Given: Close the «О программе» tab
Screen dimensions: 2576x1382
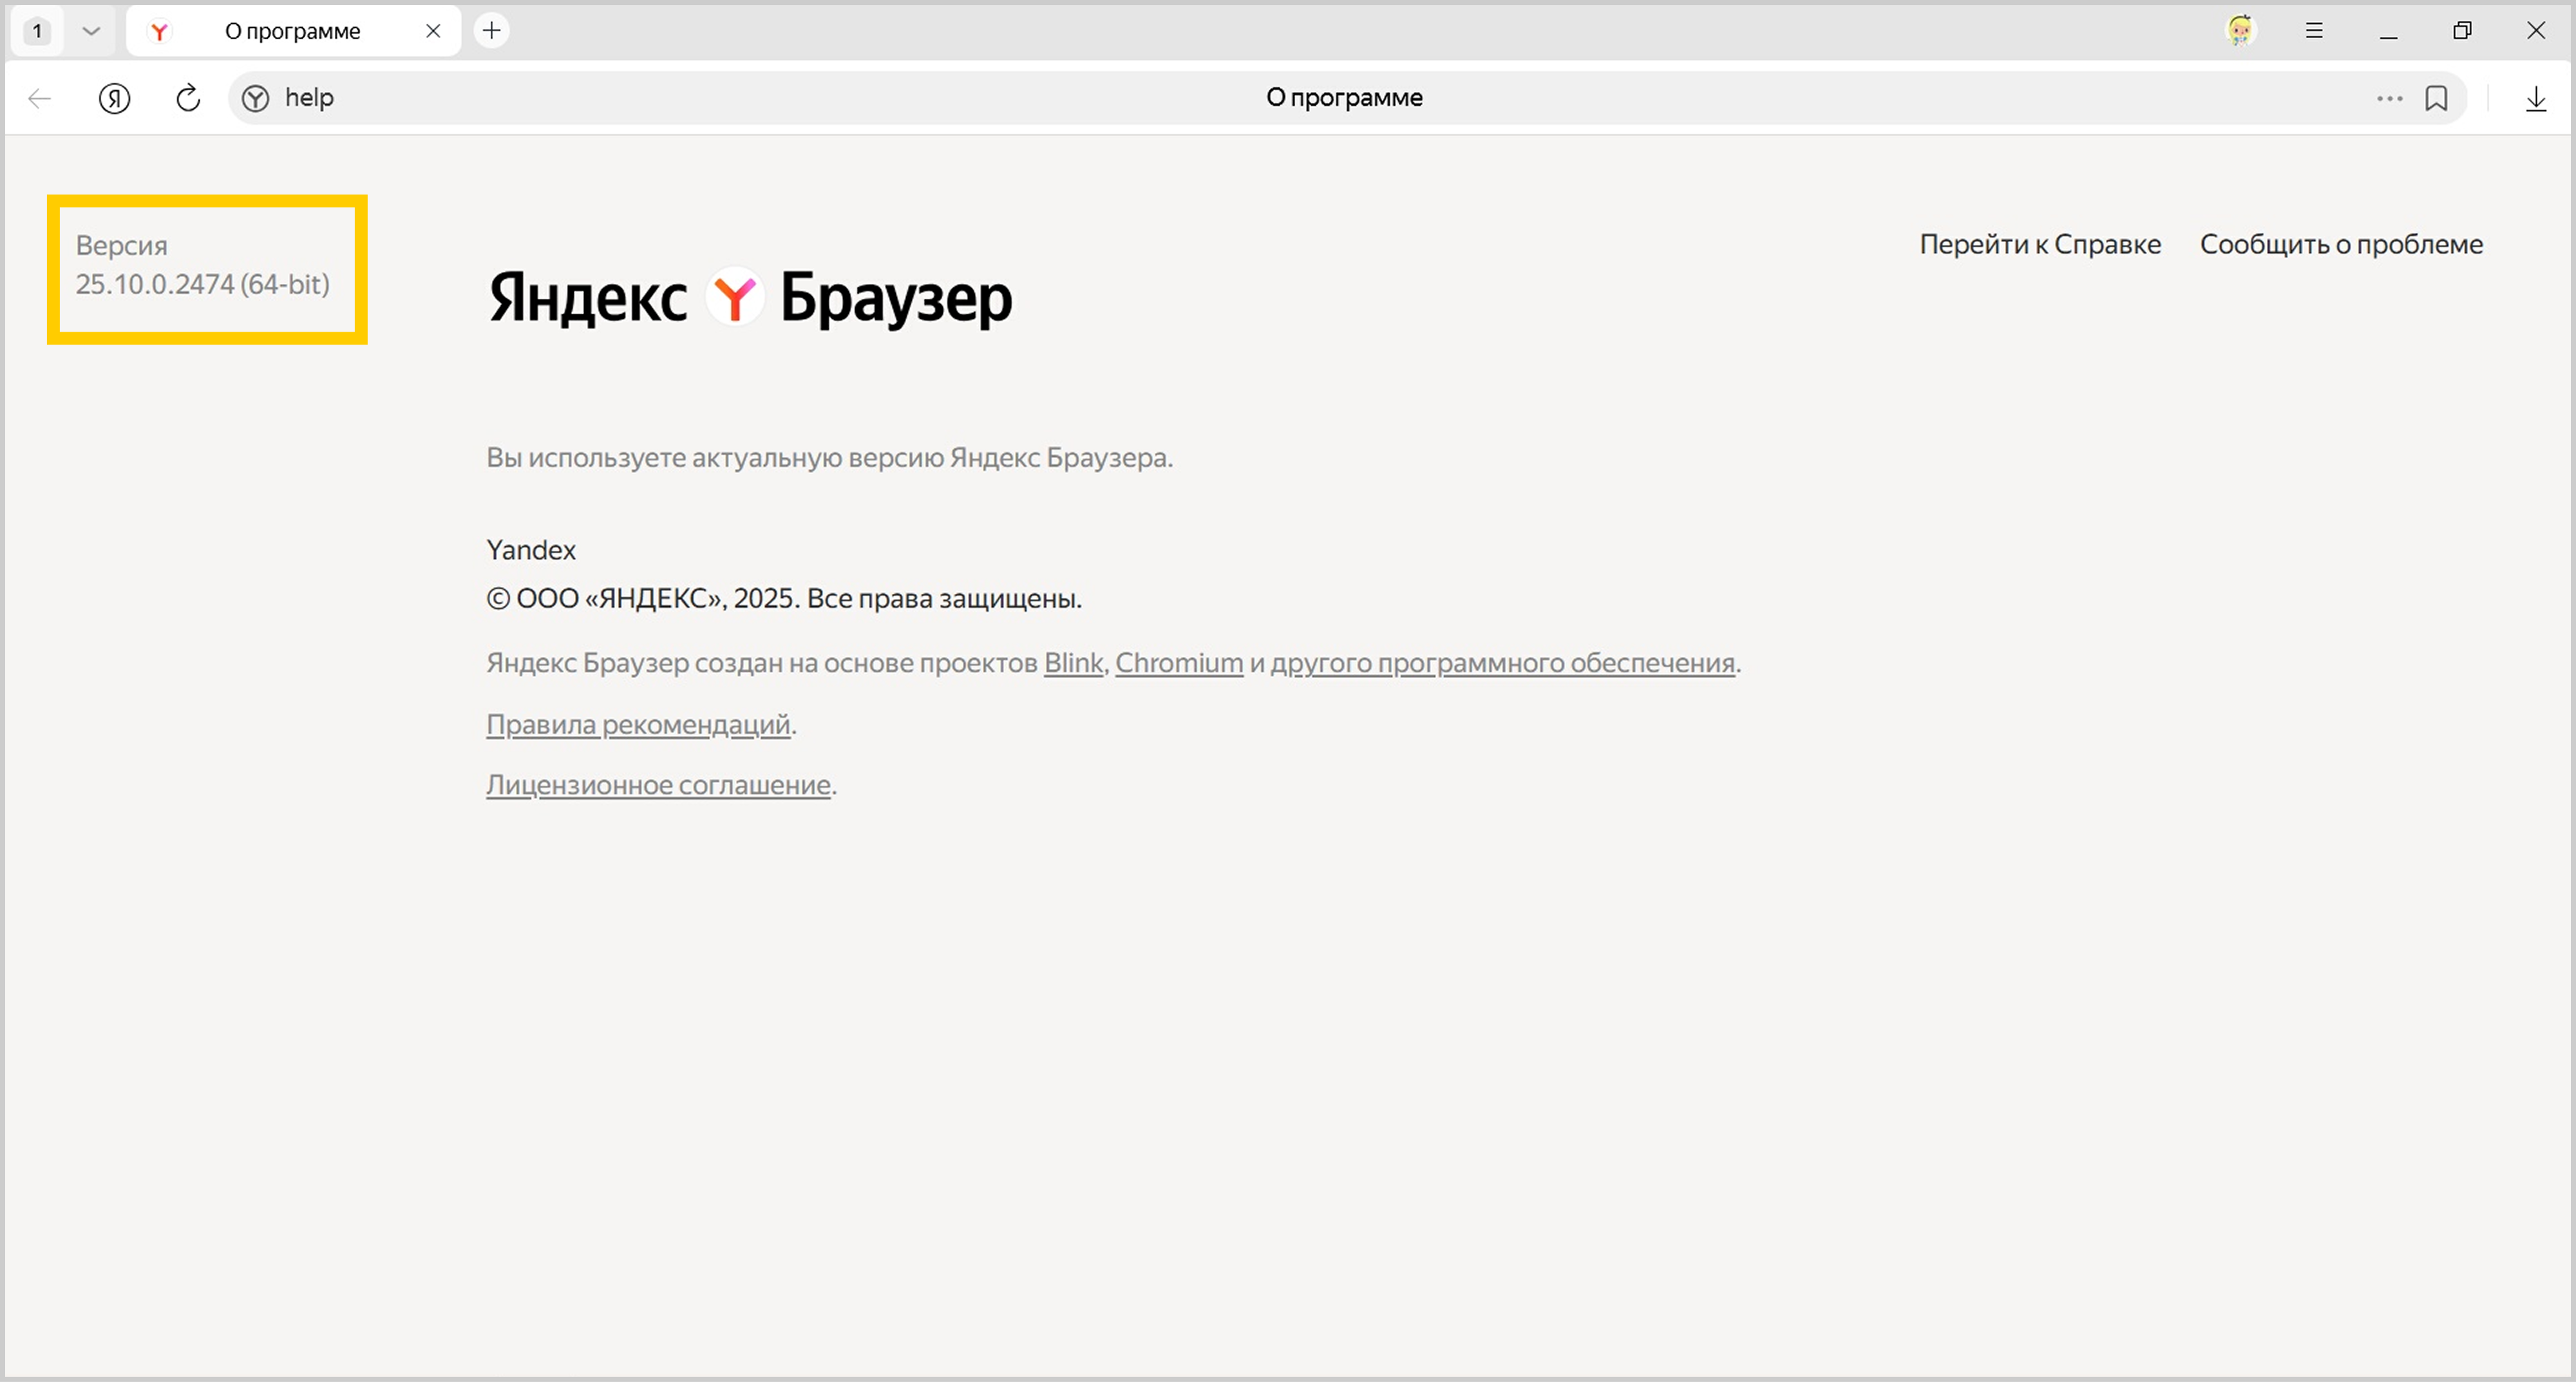Looking at the screenshot, I should [x=433, y=31].
